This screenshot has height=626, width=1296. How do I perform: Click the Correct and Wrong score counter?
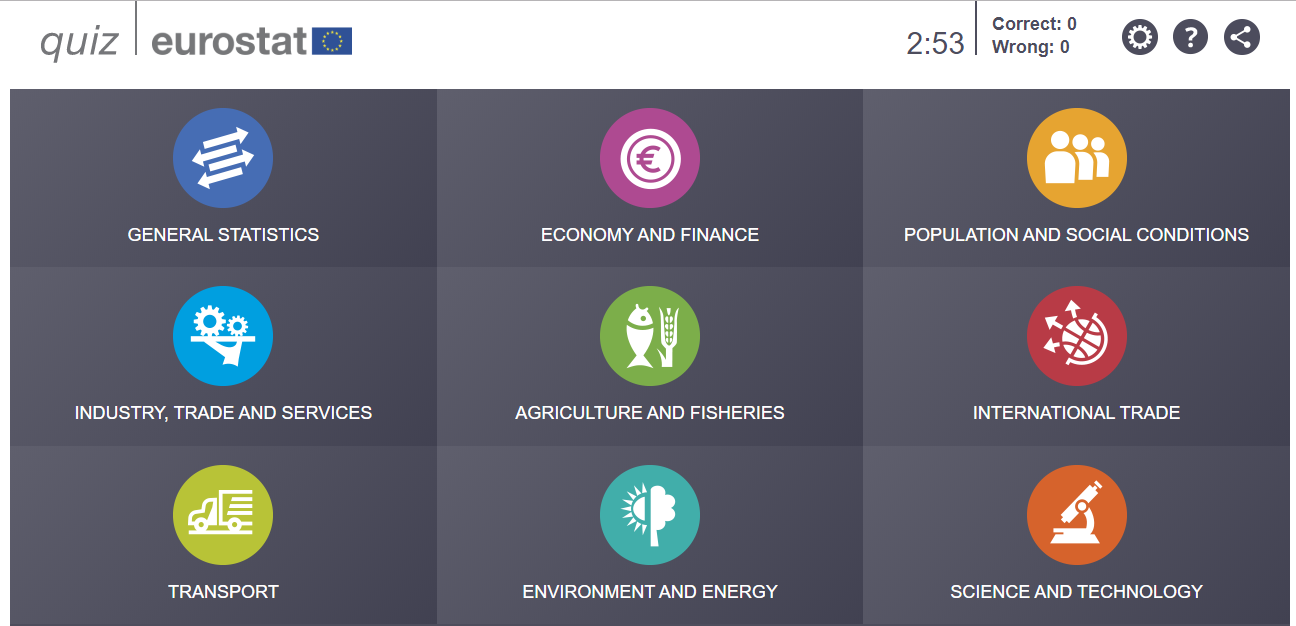[1034, 35]
